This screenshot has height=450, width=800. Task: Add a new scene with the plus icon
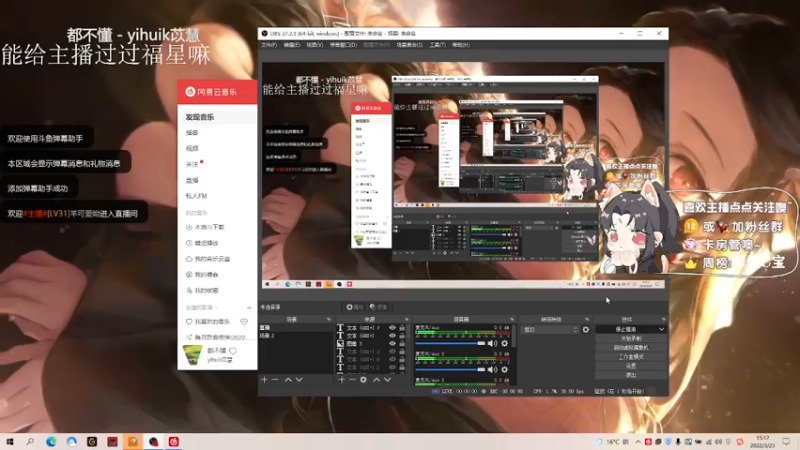coord(264,380)
